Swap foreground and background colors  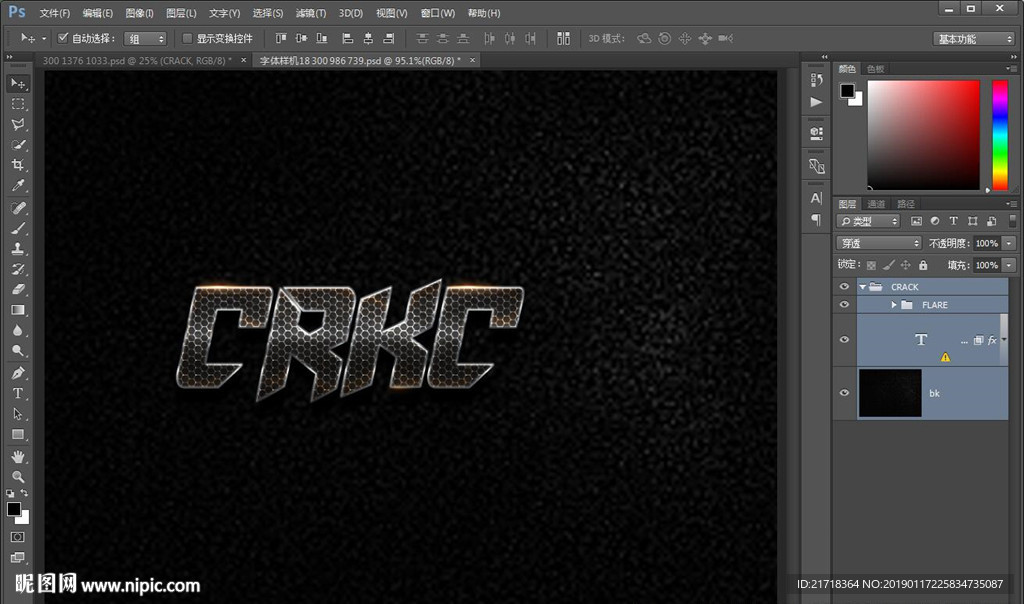click(24, 493)
